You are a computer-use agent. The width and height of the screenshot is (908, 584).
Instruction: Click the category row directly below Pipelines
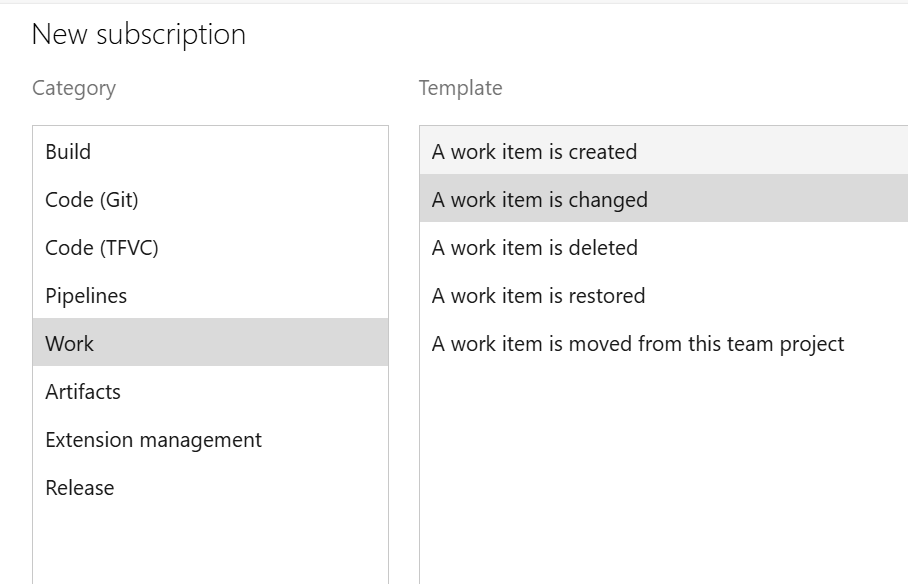click(x=70, y=344)
